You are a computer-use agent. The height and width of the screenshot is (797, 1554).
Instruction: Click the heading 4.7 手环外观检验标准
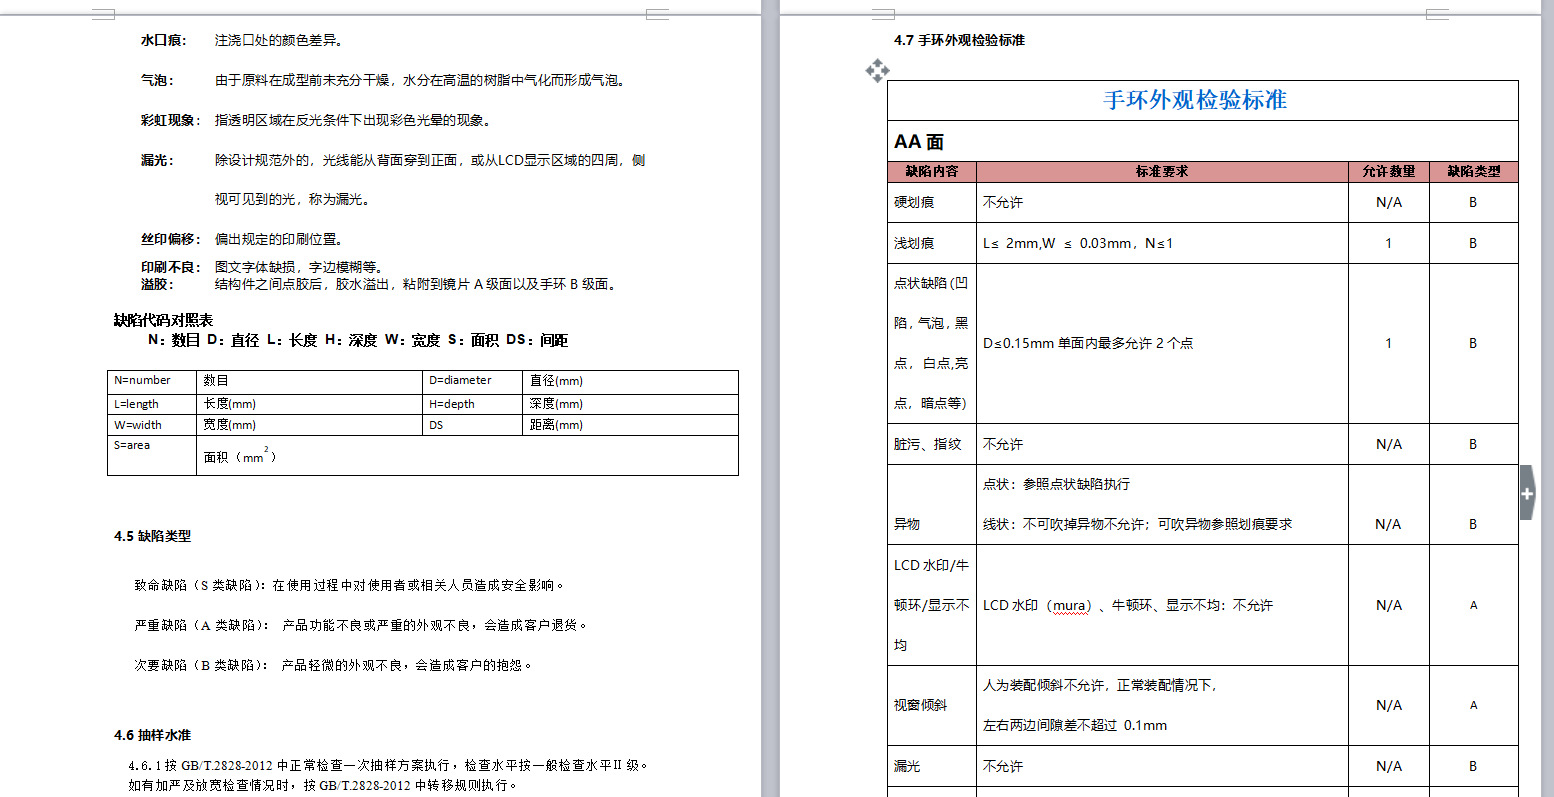(959, 41)
